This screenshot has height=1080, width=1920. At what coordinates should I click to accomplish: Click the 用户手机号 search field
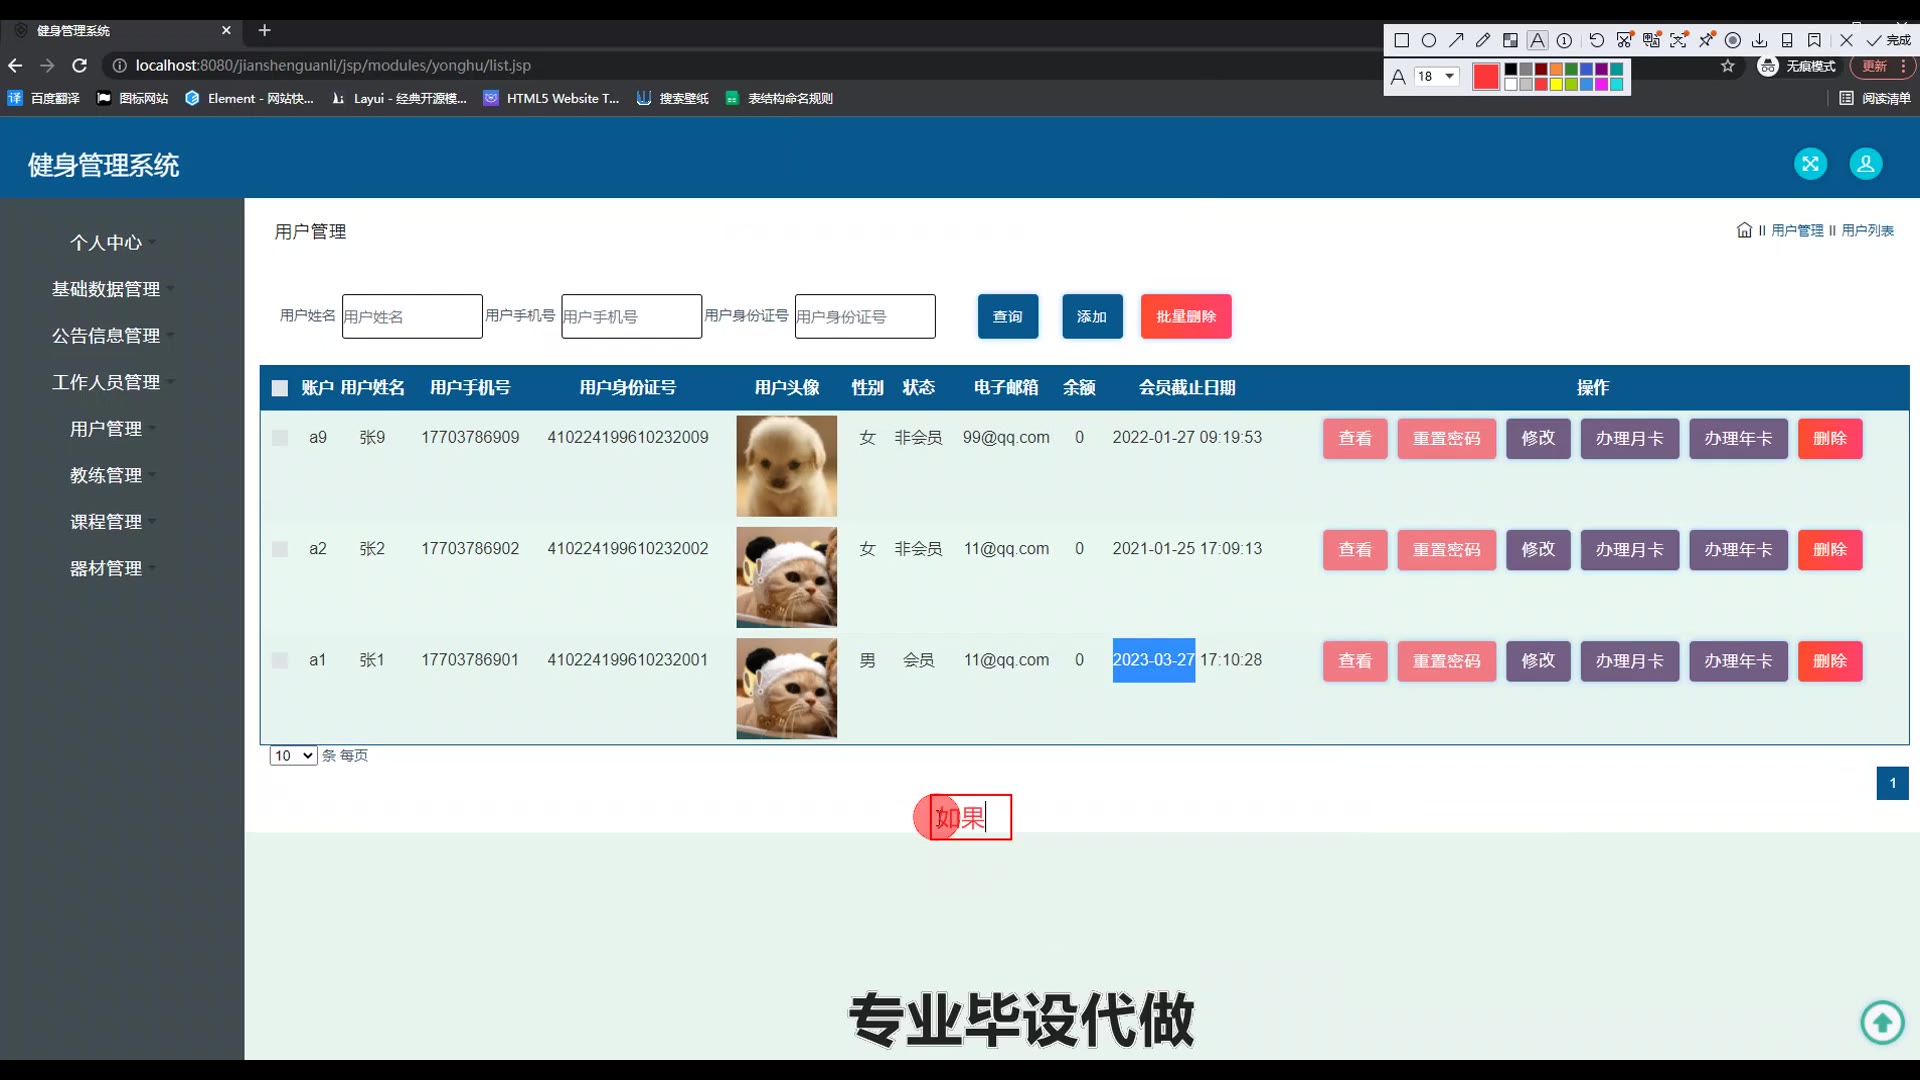(x=631, y=316)
